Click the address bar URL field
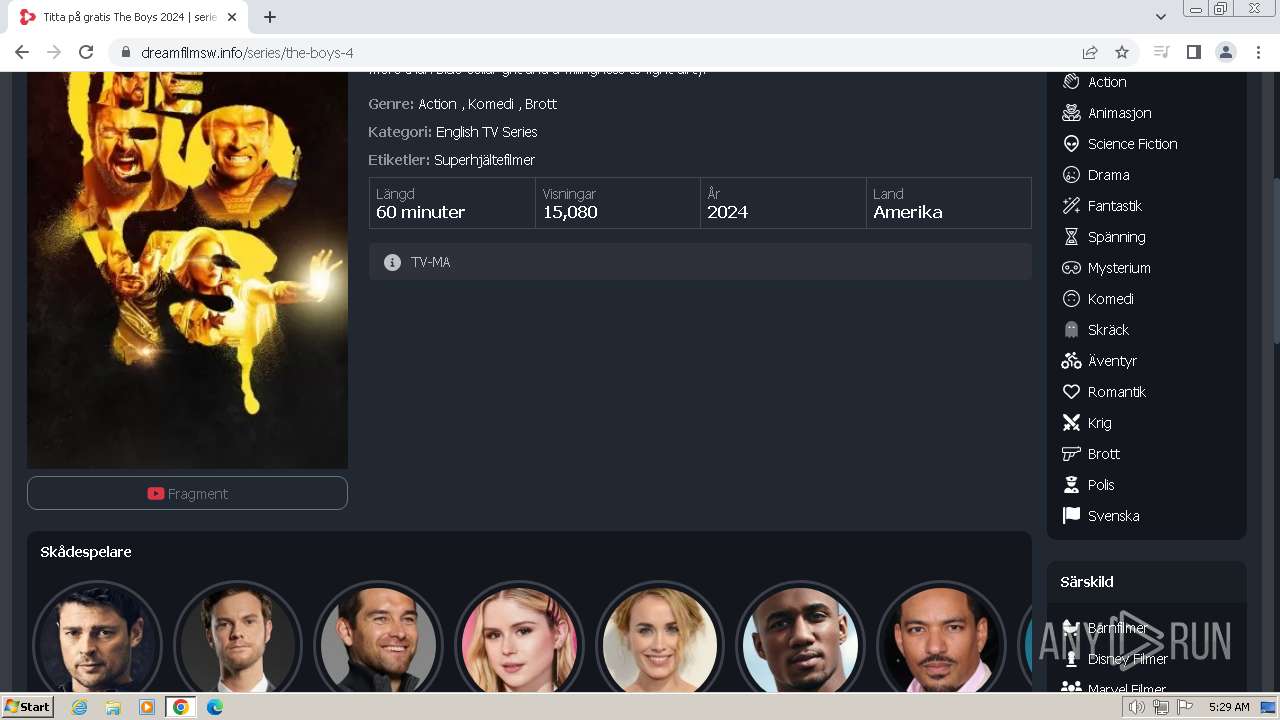The image size is (1280, 720). [x=600, y=52]
